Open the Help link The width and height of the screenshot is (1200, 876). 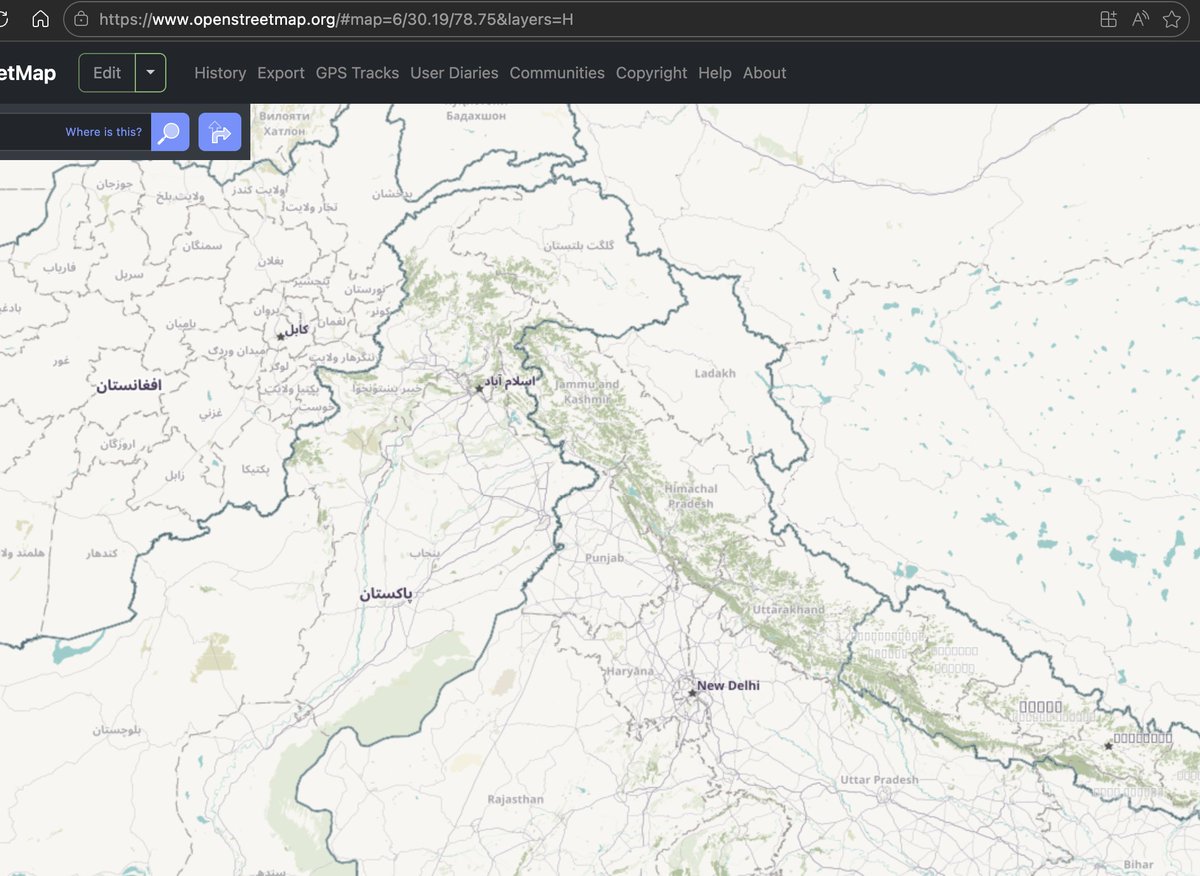coord(715,73)
